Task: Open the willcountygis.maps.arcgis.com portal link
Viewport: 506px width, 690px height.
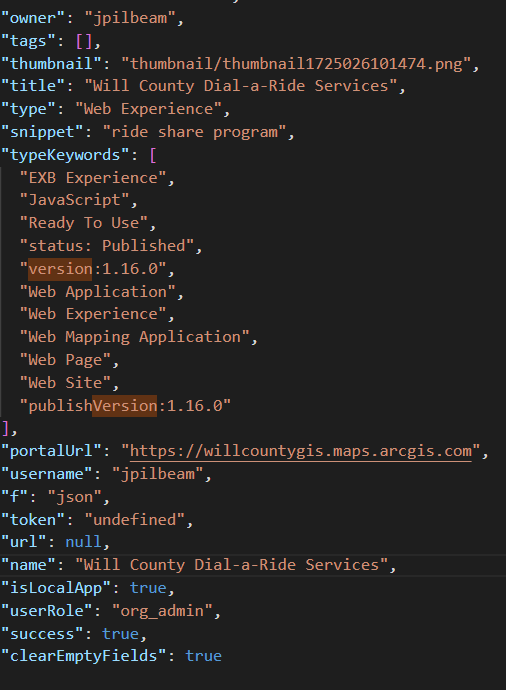Action: 301,451
